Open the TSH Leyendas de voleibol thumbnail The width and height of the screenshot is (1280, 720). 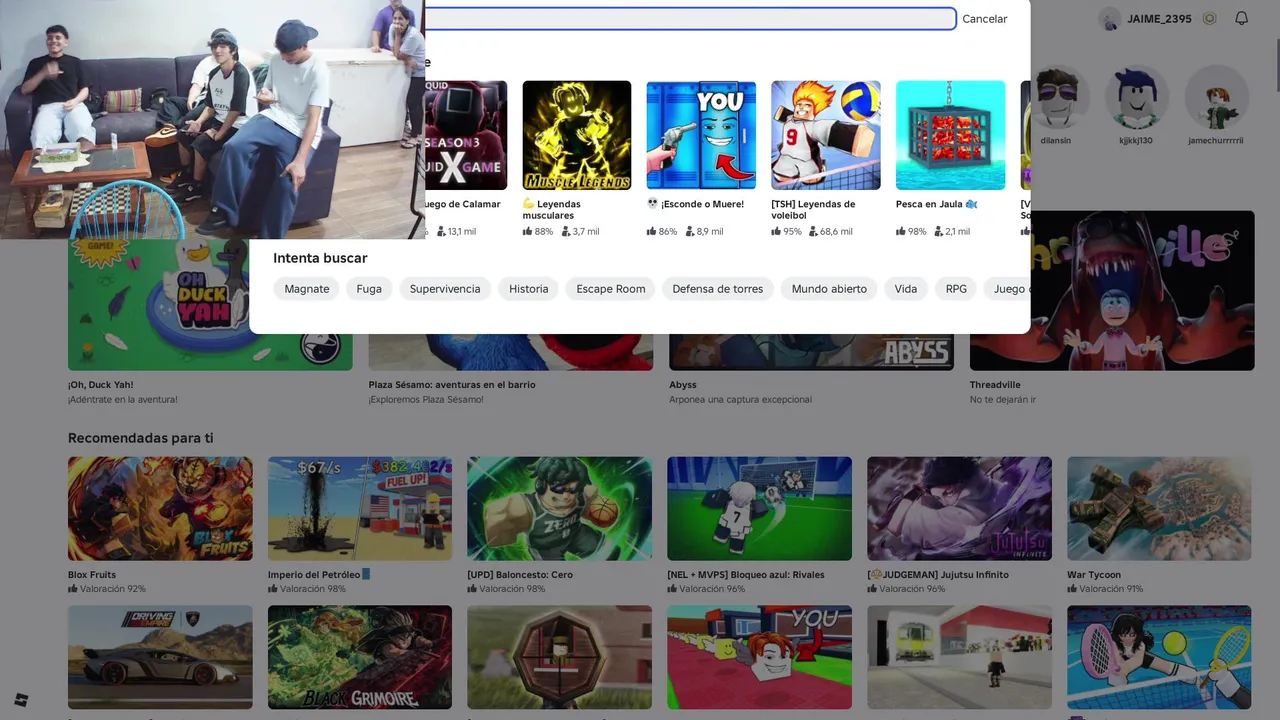pyautogui.click(x=826, y=135)
